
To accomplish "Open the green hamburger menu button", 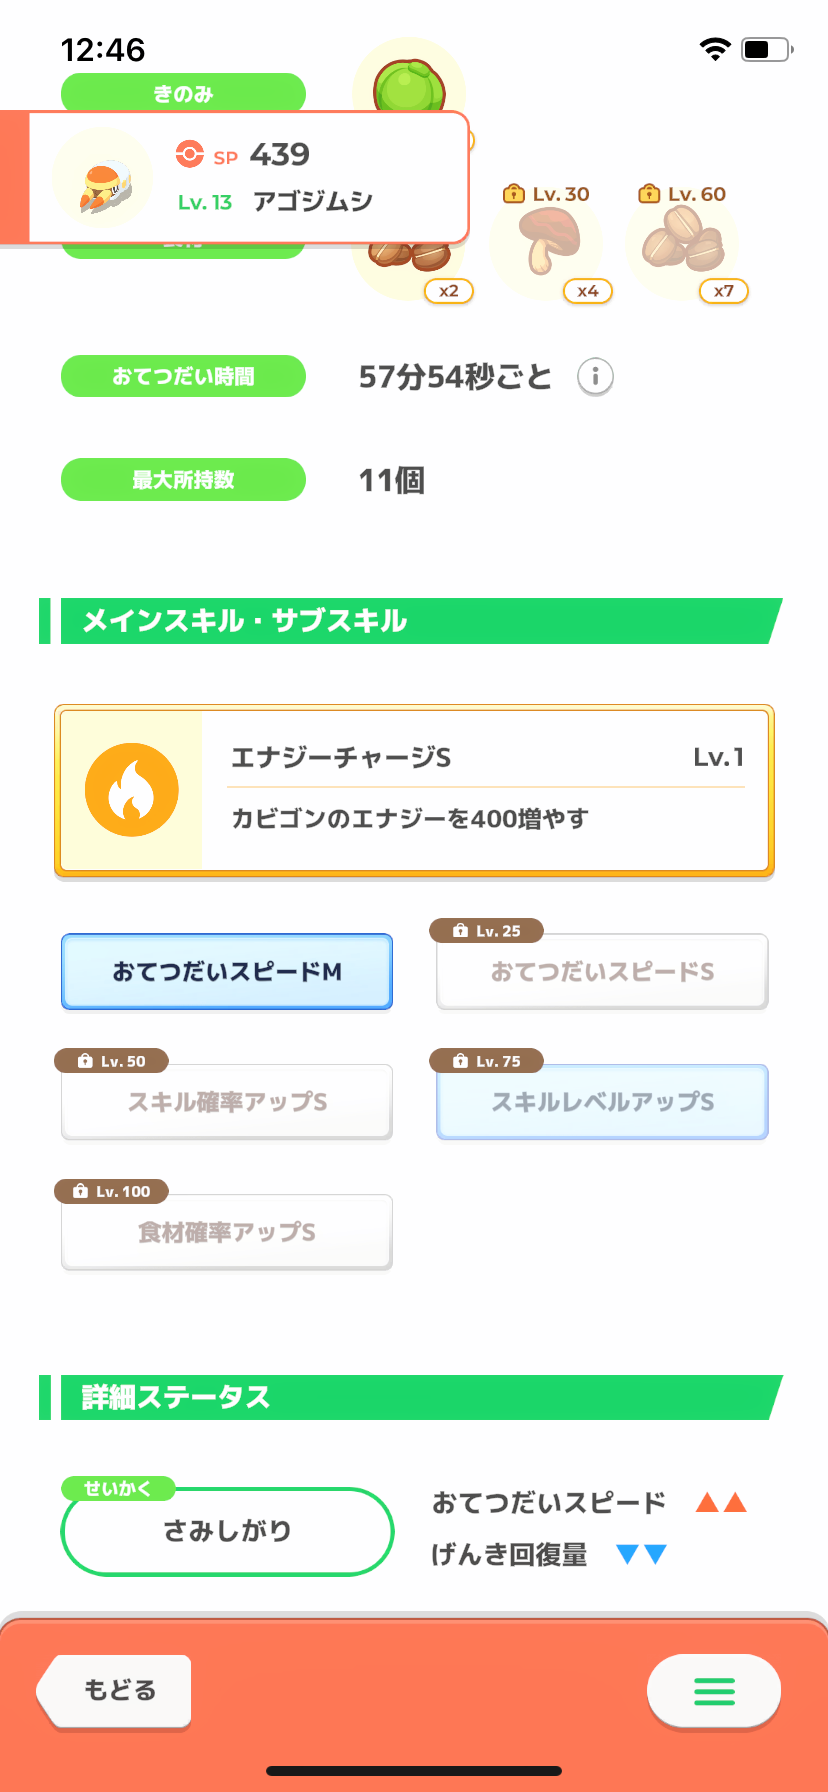I will click(x=714, y=1690).
